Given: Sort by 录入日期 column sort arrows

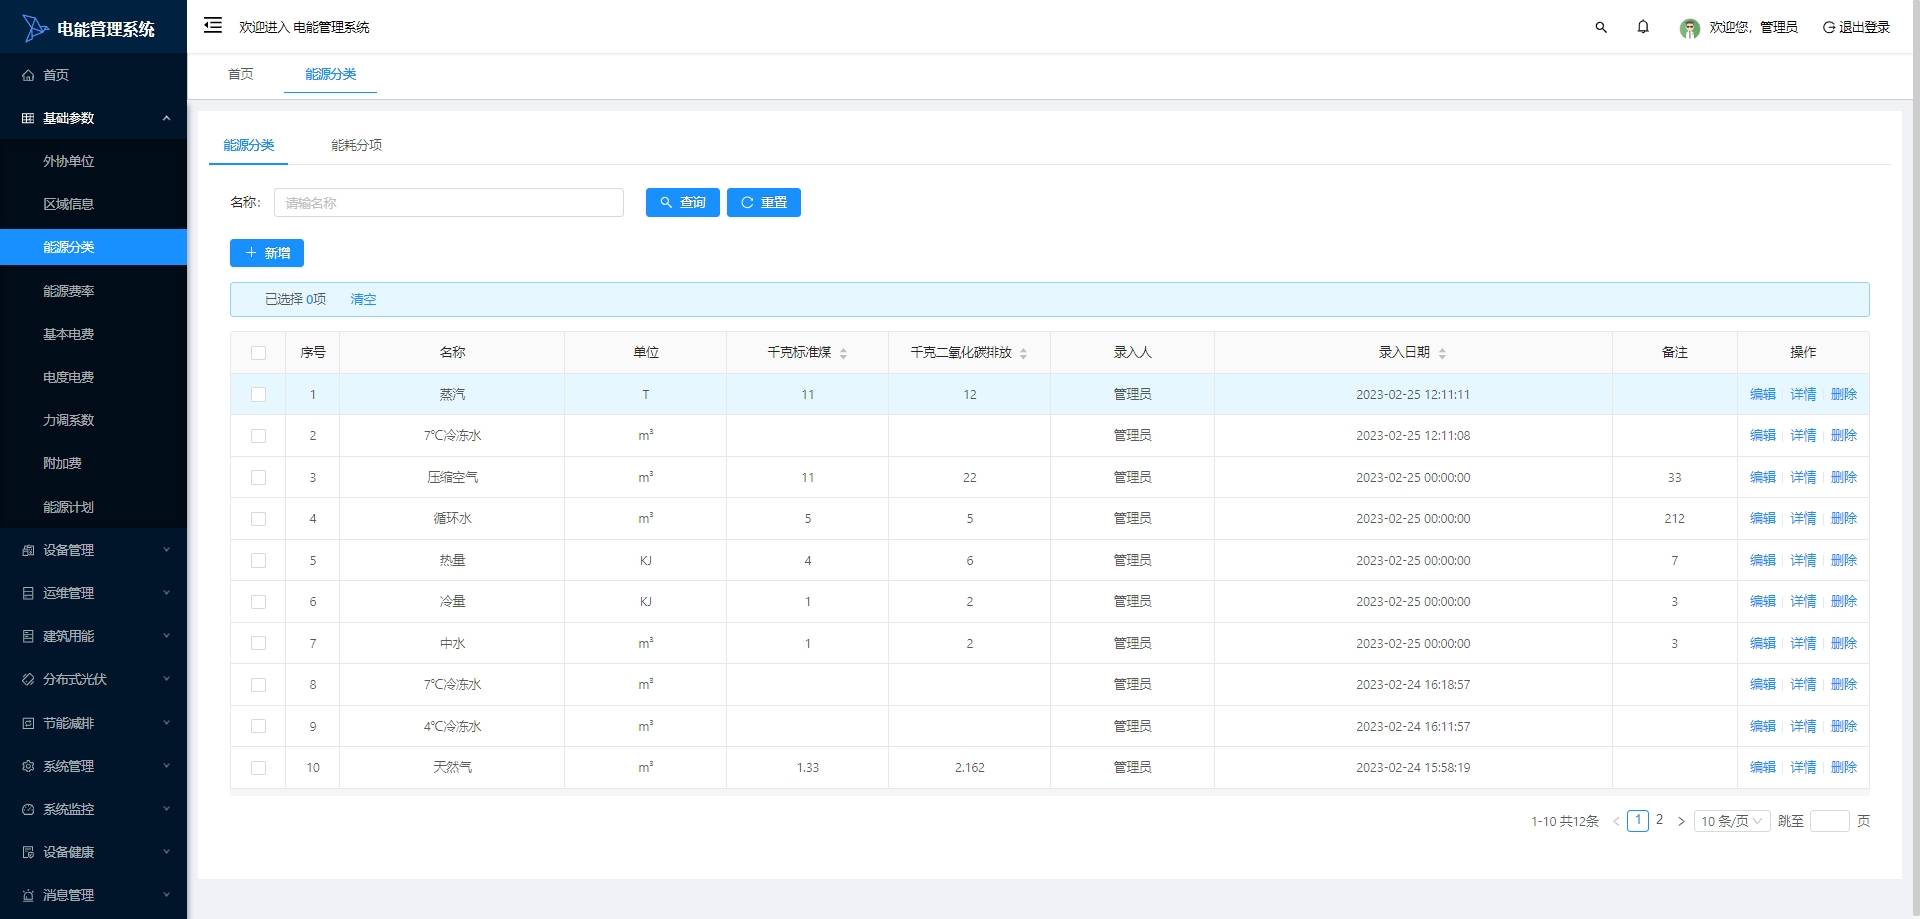Looking at the screenshot, I should [x=1442, y=353].
